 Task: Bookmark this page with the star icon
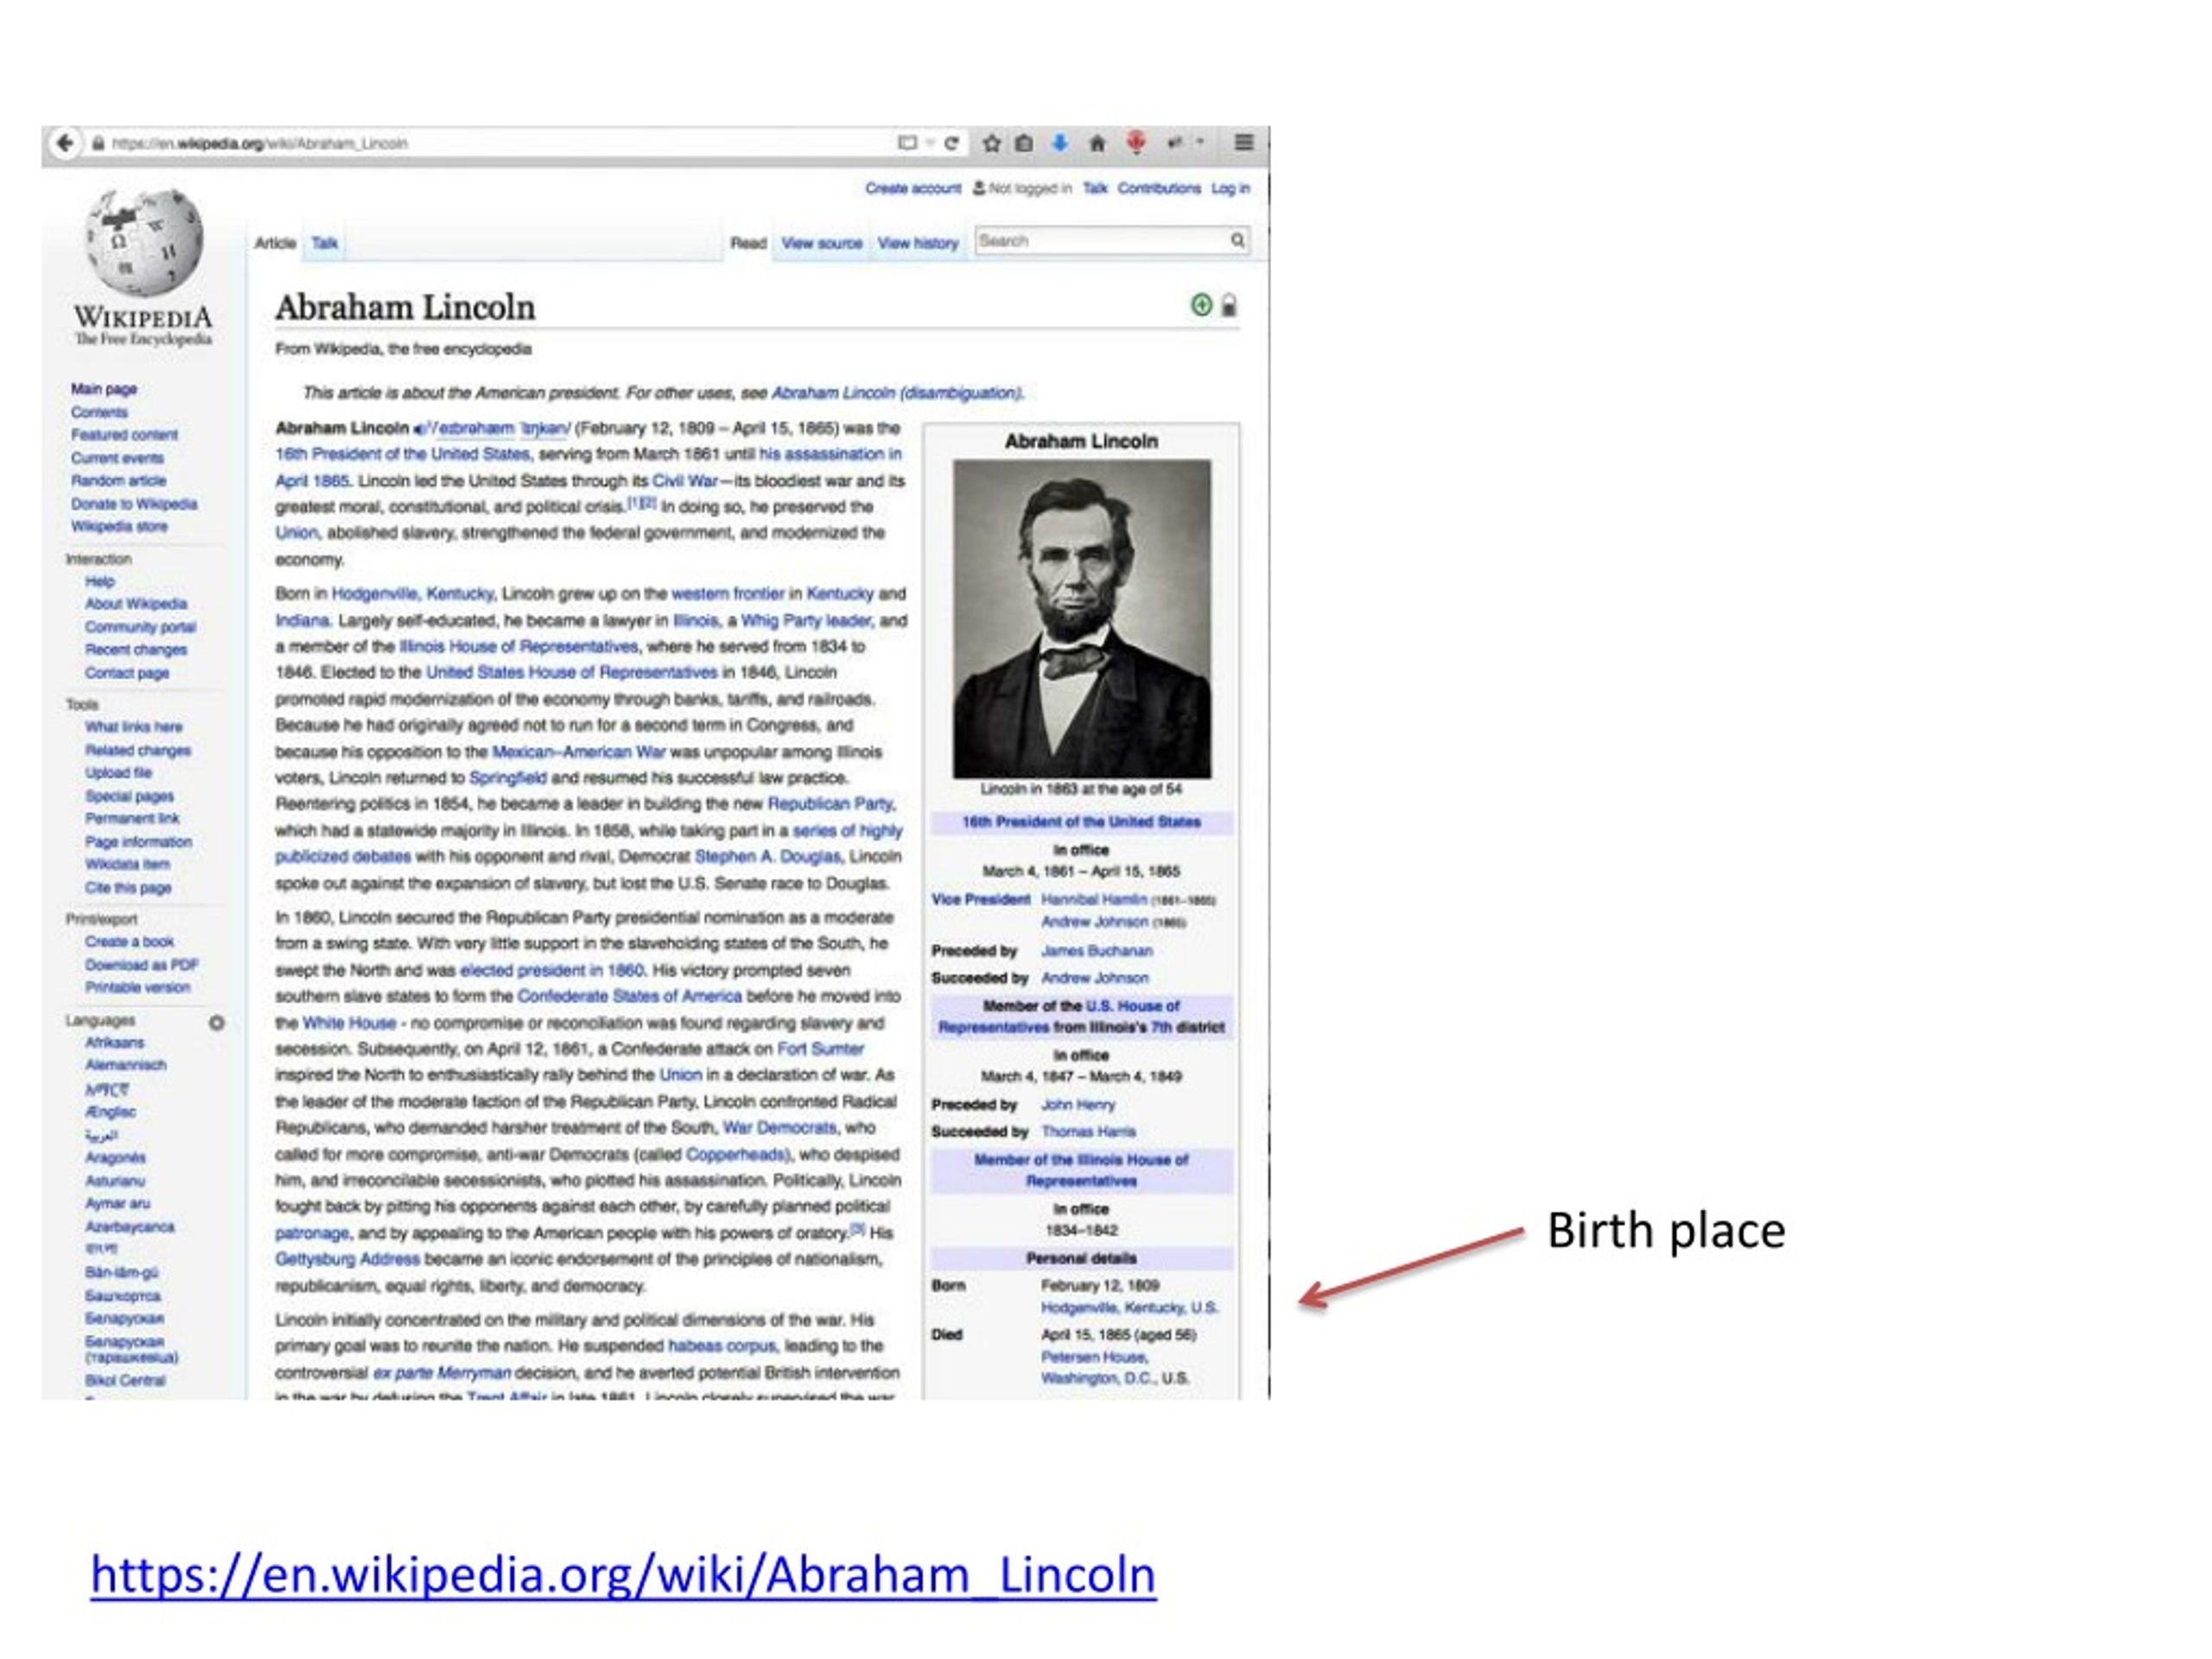991,143
